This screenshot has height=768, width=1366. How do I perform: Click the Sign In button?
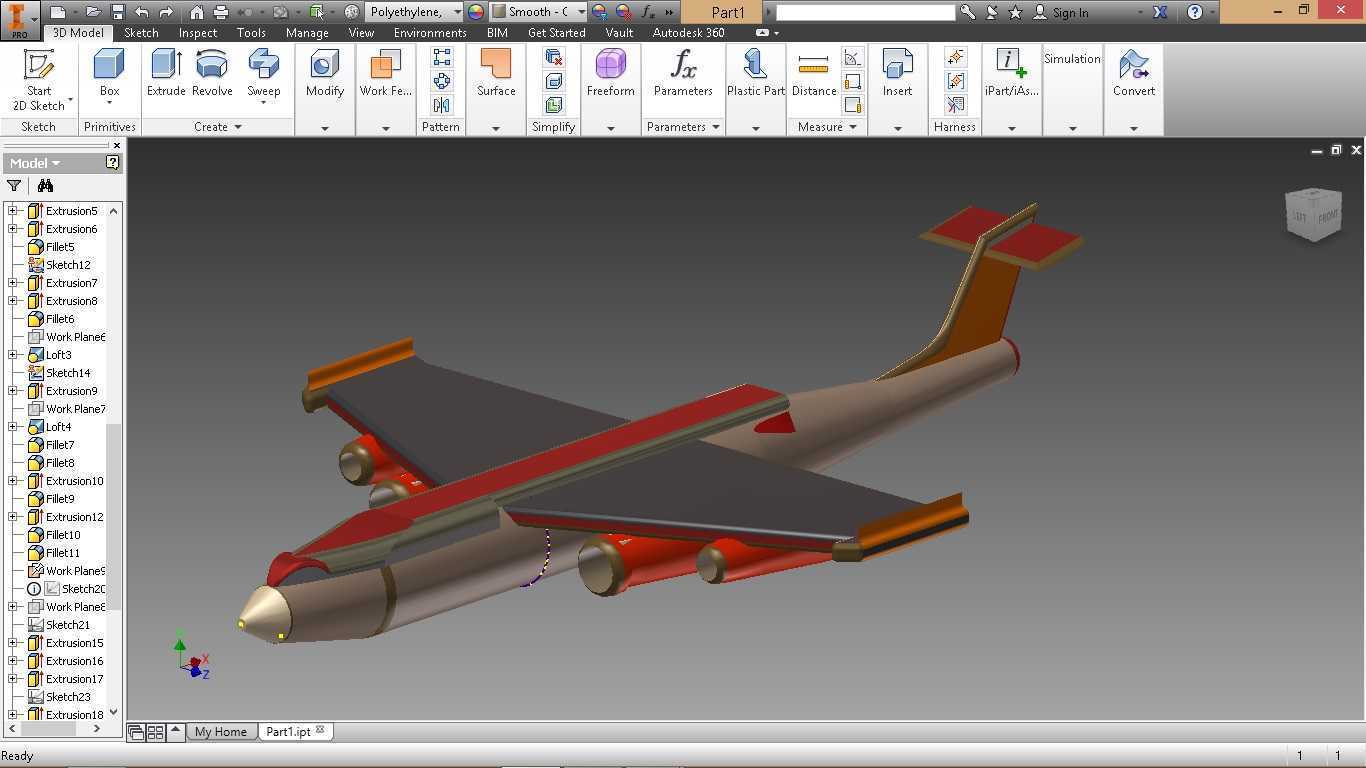[1061, 12]
